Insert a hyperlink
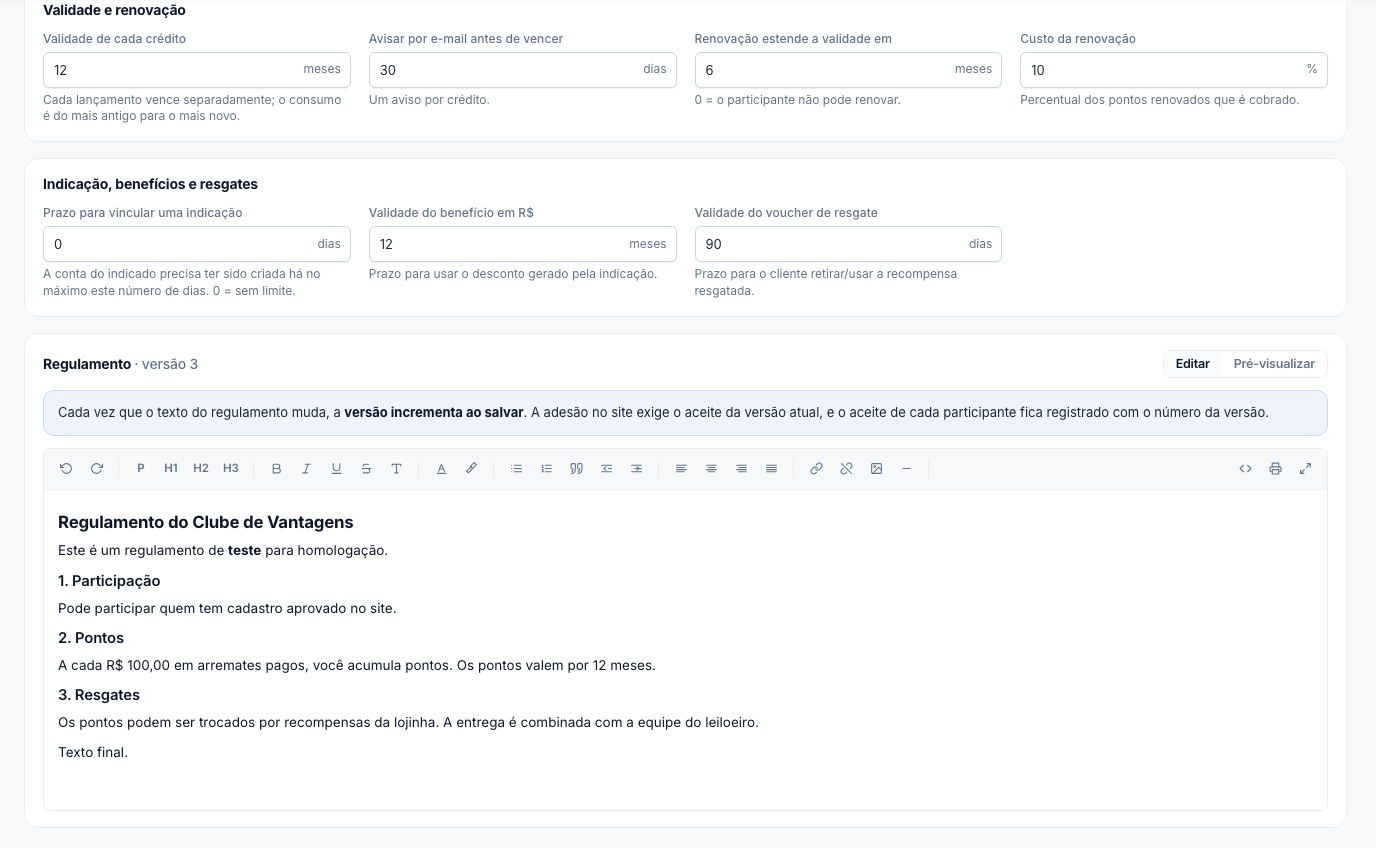The width and height of the screenshot is (1376, 848). (816, 468)
